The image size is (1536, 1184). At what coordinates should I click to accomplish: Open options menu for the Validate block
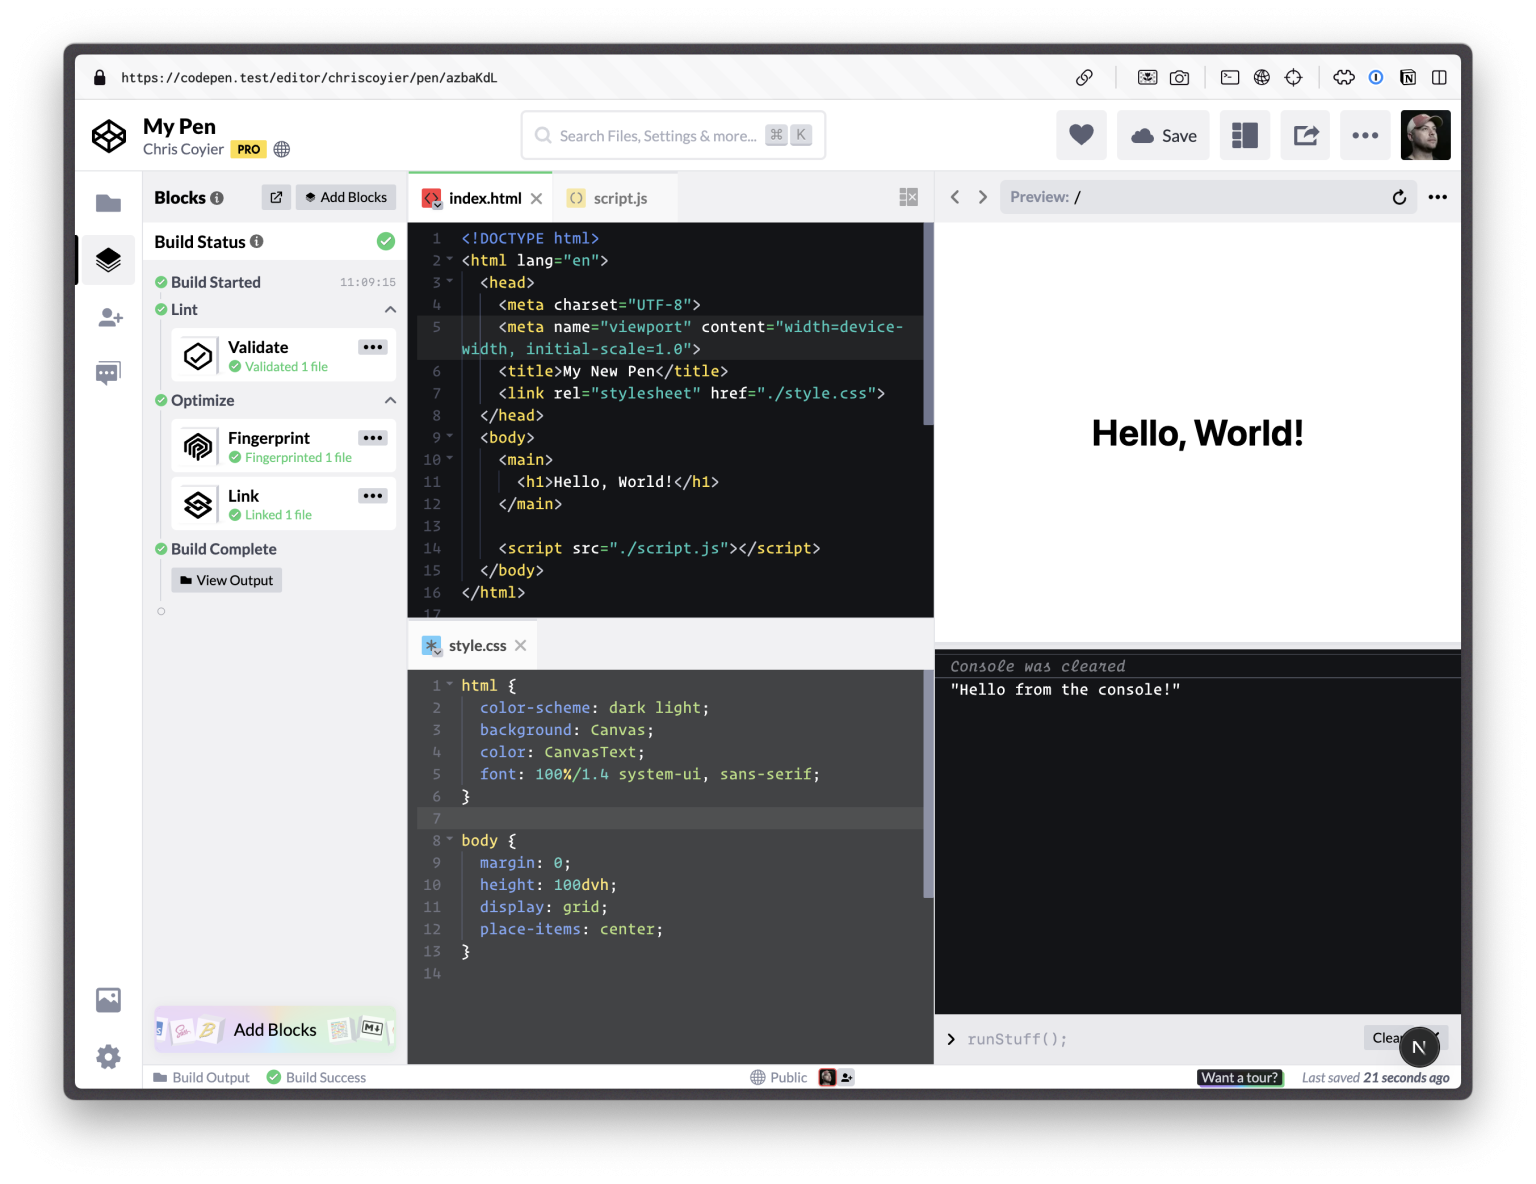373,347
